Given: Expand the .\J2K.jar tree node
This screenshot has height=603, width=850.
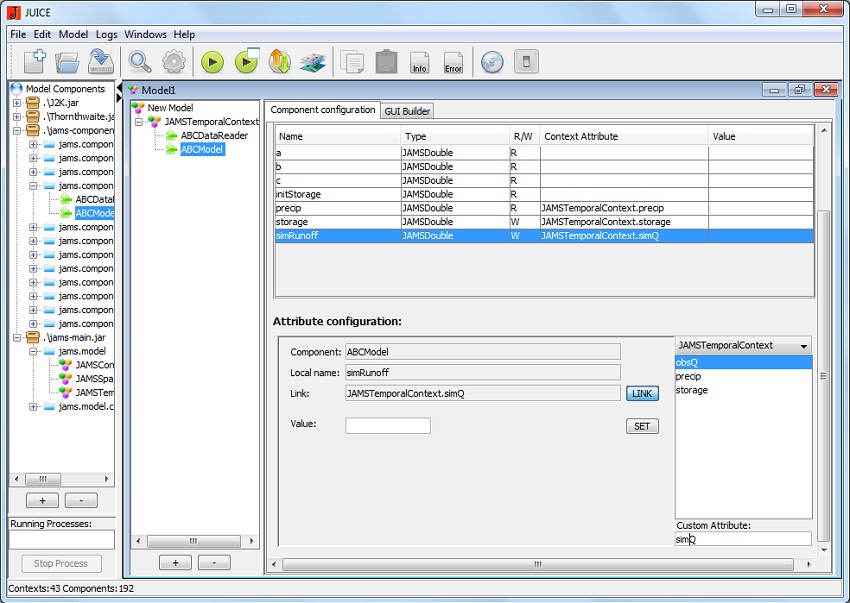Looking at the screenshot, I should pos(17,103).
